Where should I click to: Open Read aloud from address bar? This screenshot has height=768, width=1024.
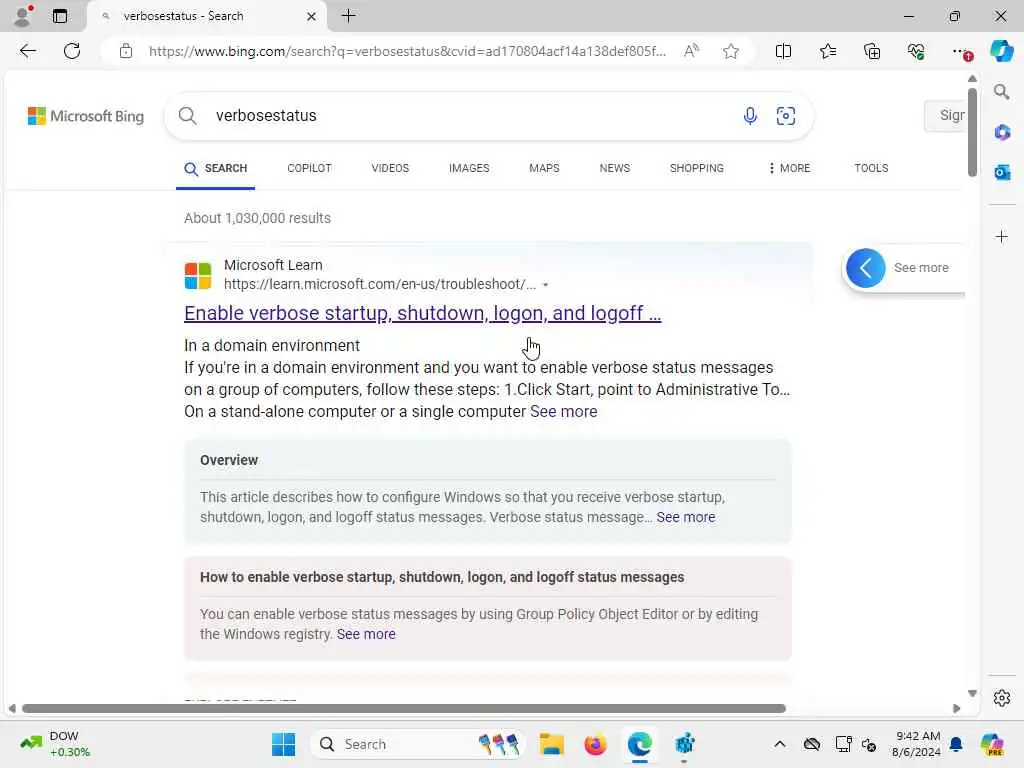tap(692, 51)
